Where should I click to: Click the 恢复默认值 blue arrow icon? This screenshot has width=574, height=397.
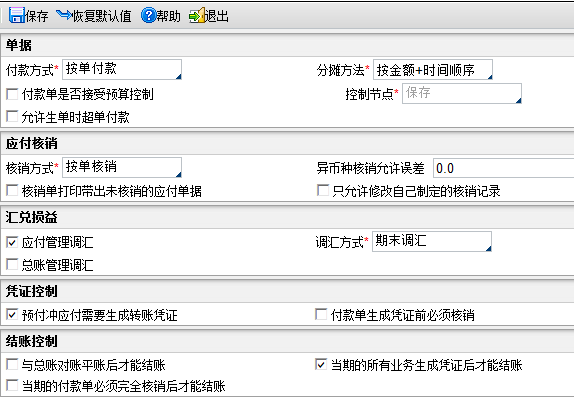coord(64,15)
